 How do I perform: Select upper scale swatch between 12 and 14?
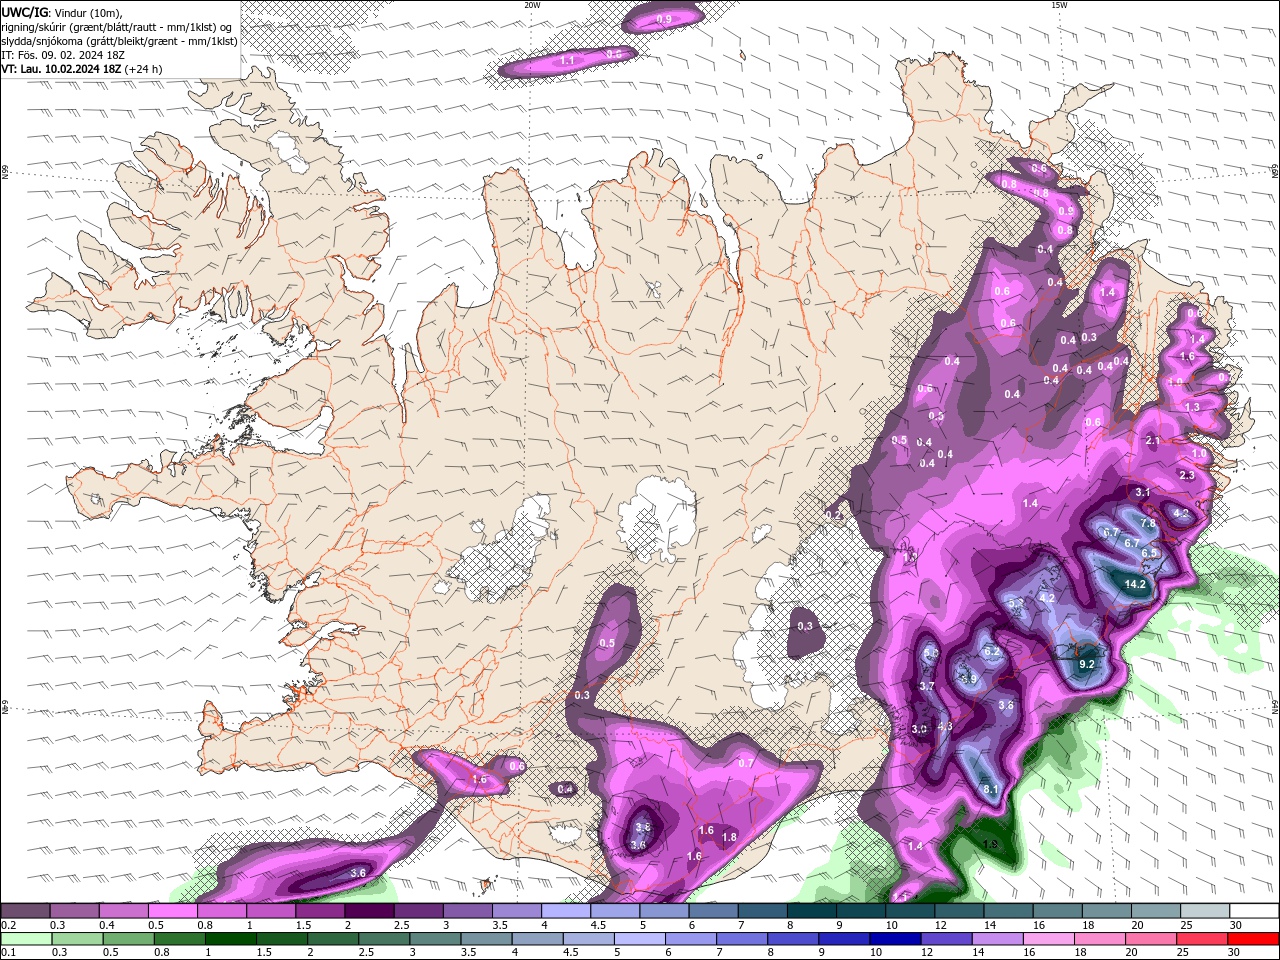pos(959,911)
